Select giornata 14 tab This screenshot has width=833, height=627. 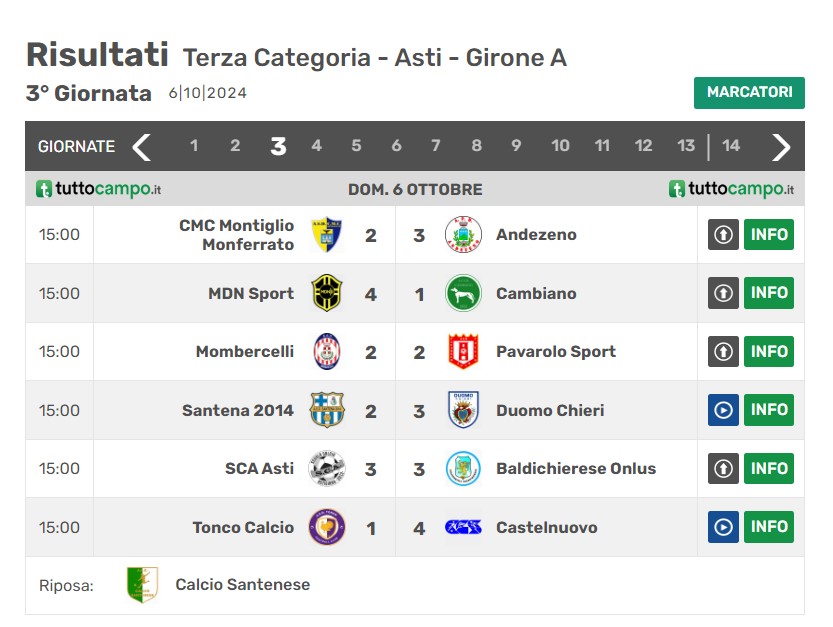pos(731,146)
